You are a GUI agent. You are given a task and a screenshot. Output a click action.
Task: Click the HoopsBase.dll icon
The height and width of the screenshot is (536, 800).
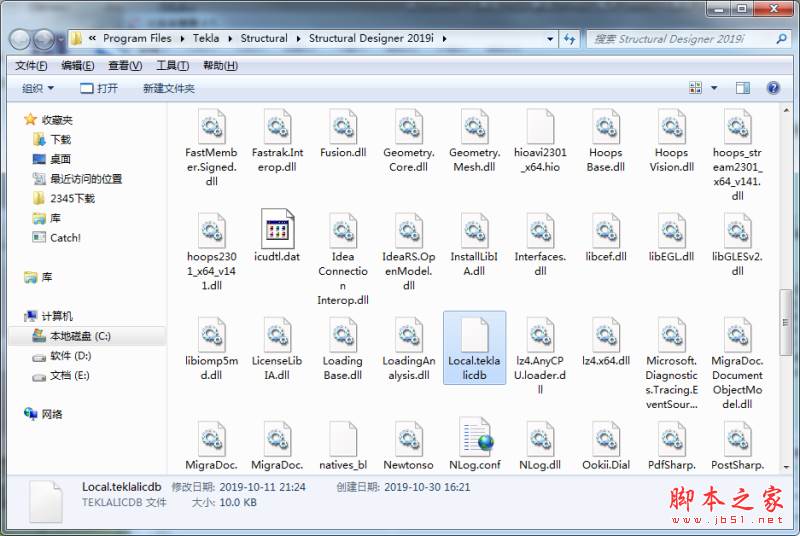(x=606, y=126)
